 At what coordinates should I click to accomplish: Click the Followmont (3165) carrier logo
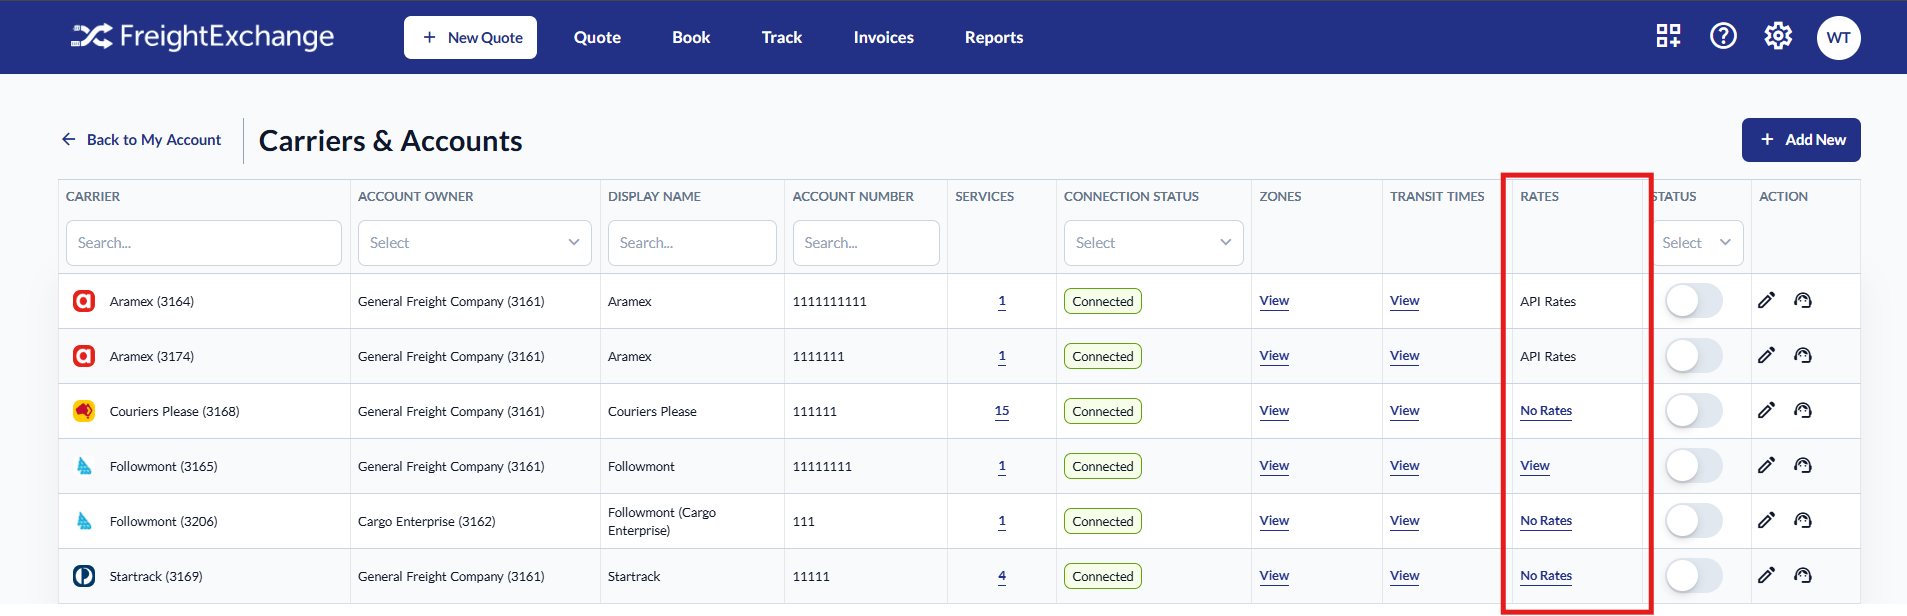[x=84, y=466]
